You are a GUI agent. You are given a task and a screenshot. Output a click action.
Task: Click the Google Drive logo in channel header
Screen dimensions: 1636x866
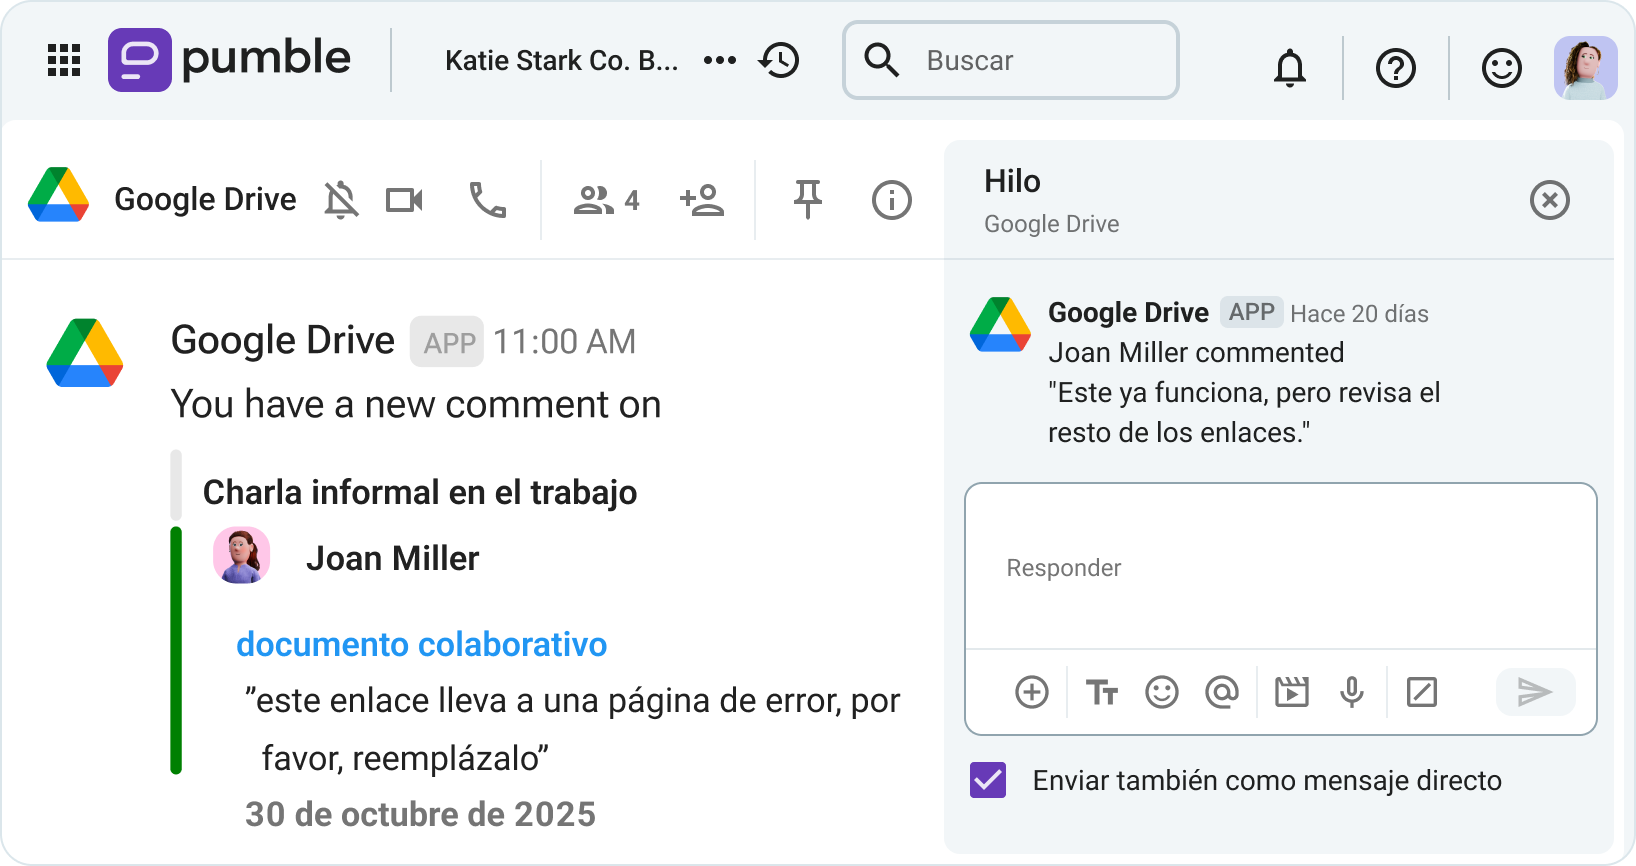[59, 195]
